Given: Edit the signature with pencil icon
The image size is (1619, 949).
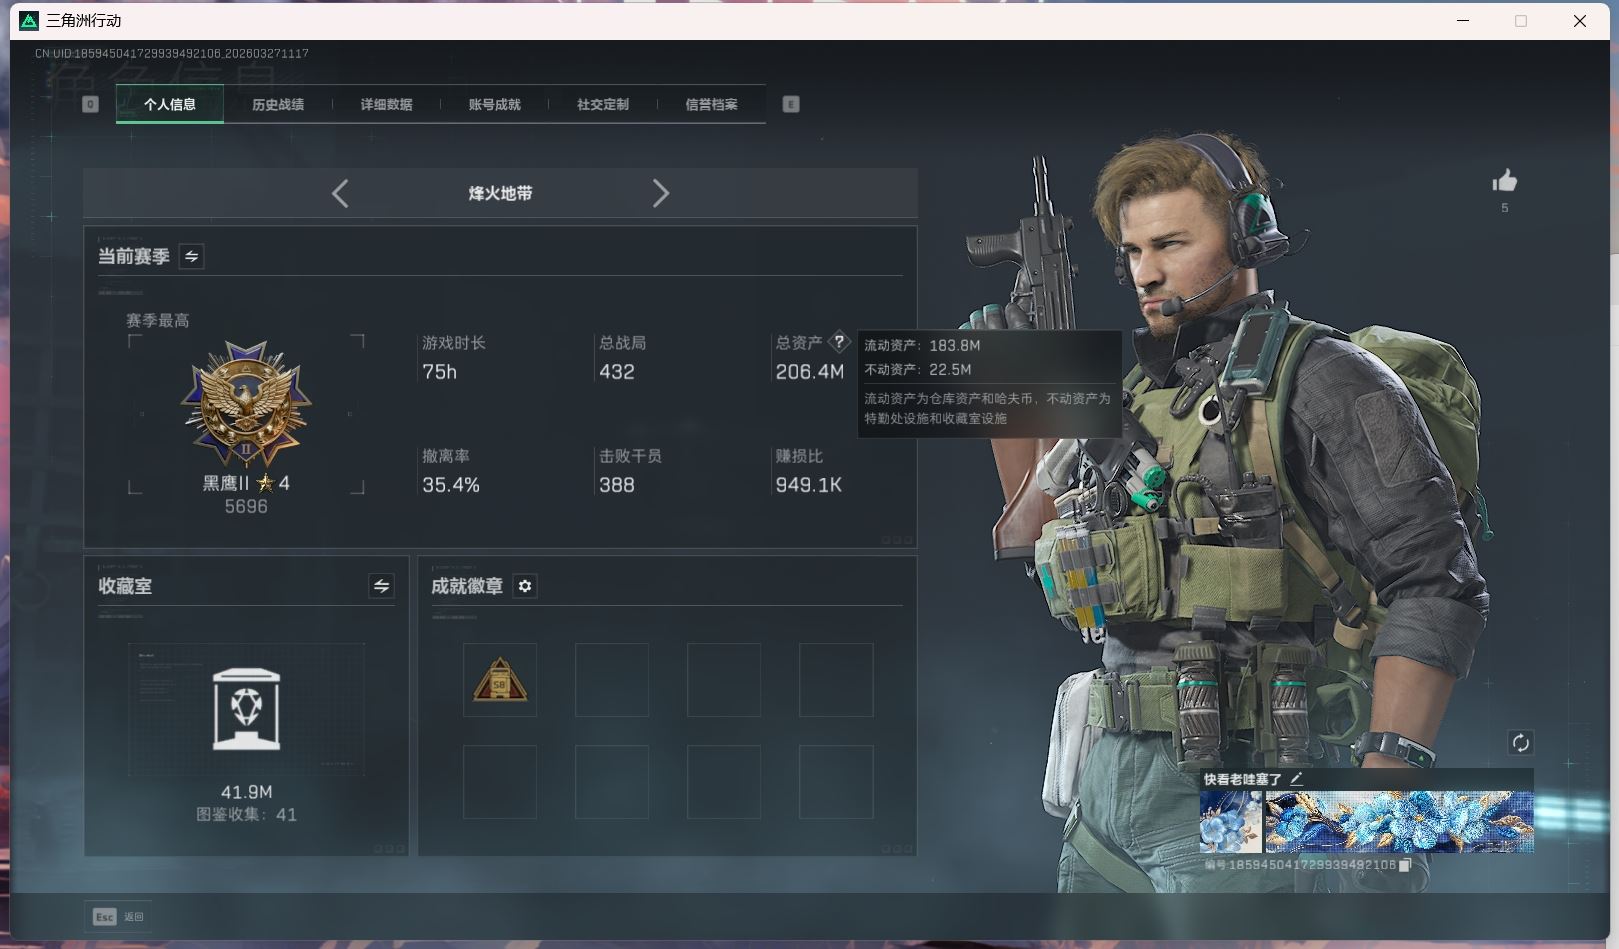Looking at the screenshot, I should coord(1297,778).
